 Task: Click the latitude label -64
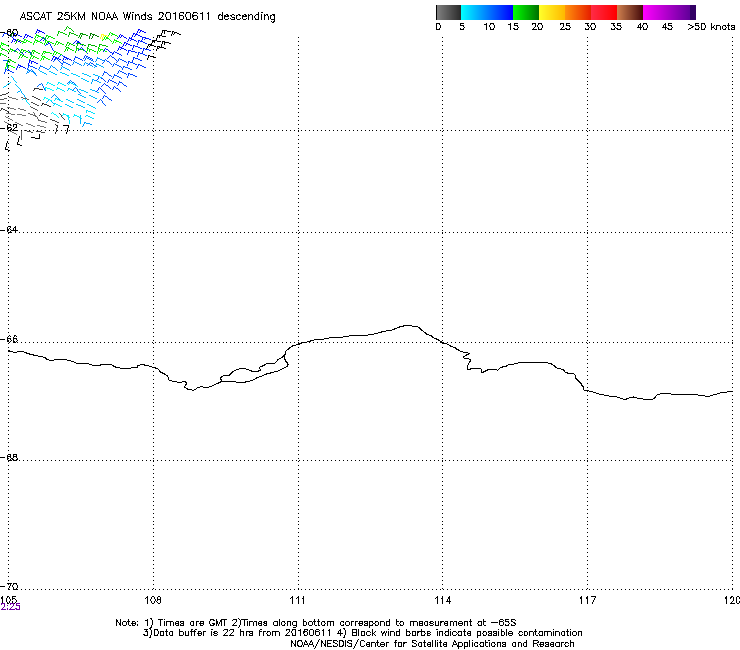pos(9,229)
